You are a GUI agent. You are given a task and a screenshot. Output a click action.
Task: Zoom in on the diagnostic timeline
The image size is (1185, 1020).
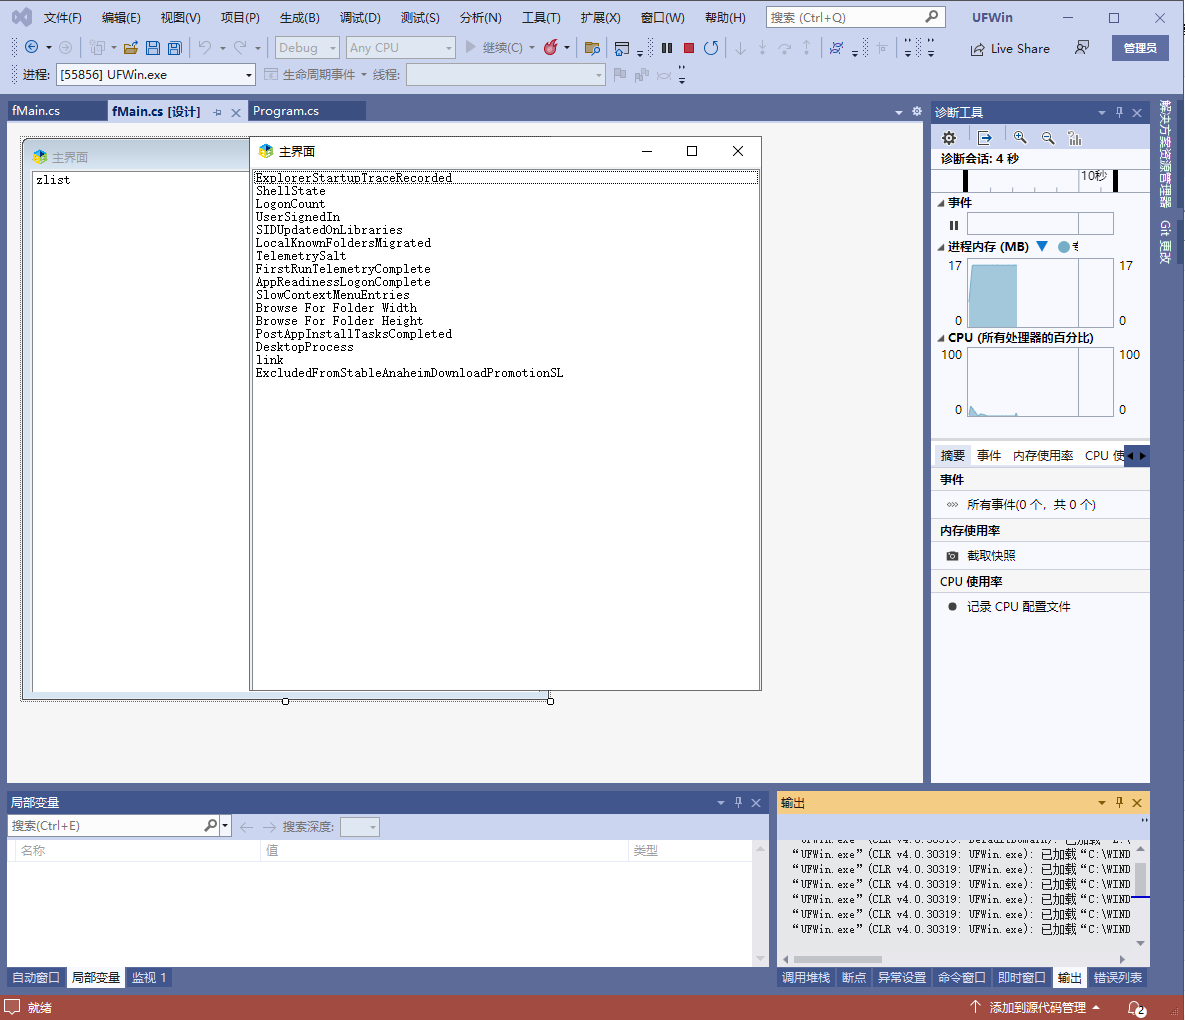pos(1020,138)
